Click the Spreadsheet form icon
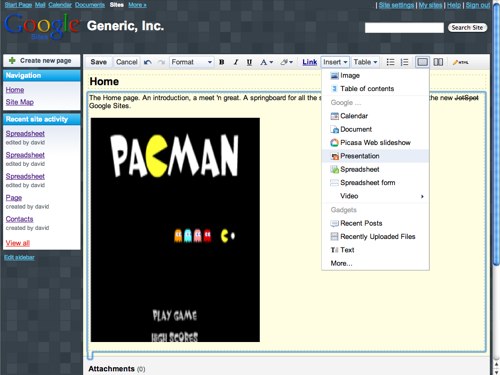The image size is (500, 375). (334, 183)
